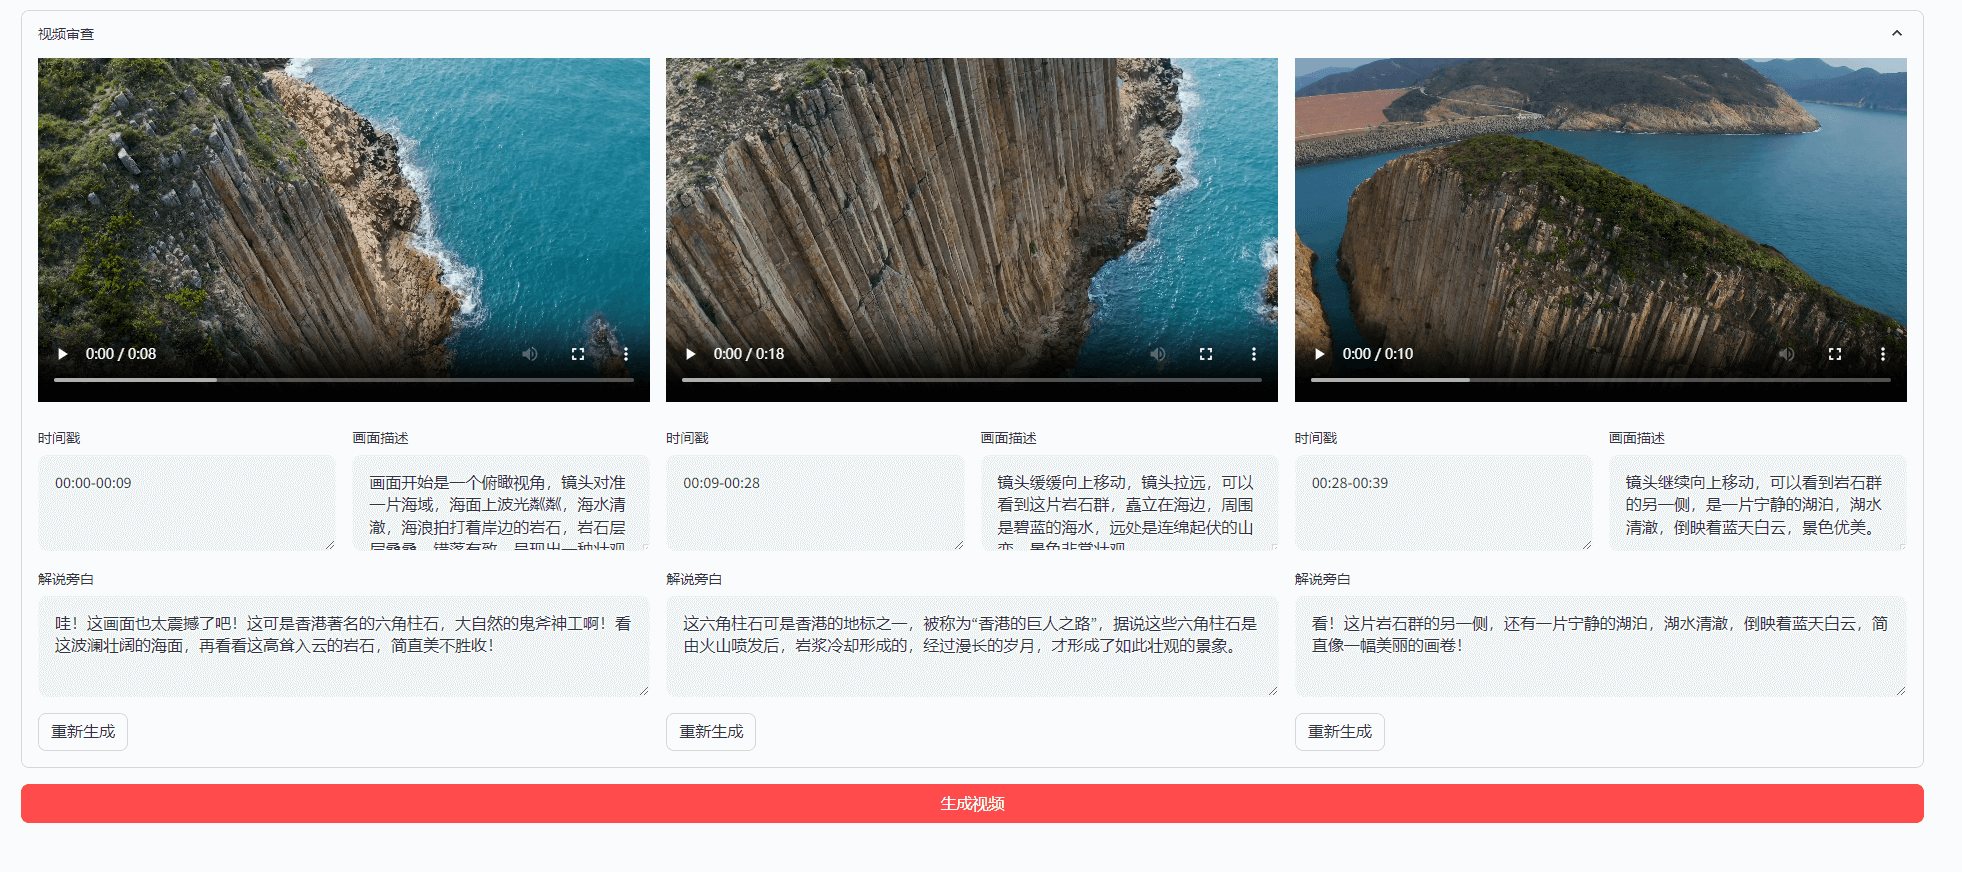The width and height of the screenshot is (1962, 872).
Task: Click 重新生成 under the first narration
Action: click(x=83, y=732)
